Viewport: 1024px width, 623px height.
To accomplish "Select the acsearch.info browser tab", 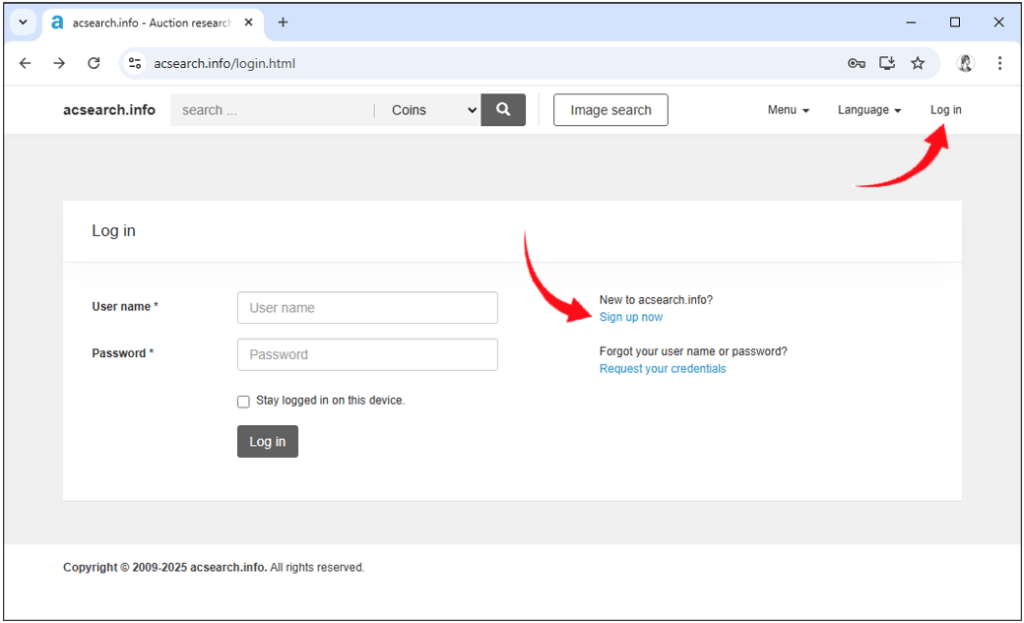I will (150, 22).
